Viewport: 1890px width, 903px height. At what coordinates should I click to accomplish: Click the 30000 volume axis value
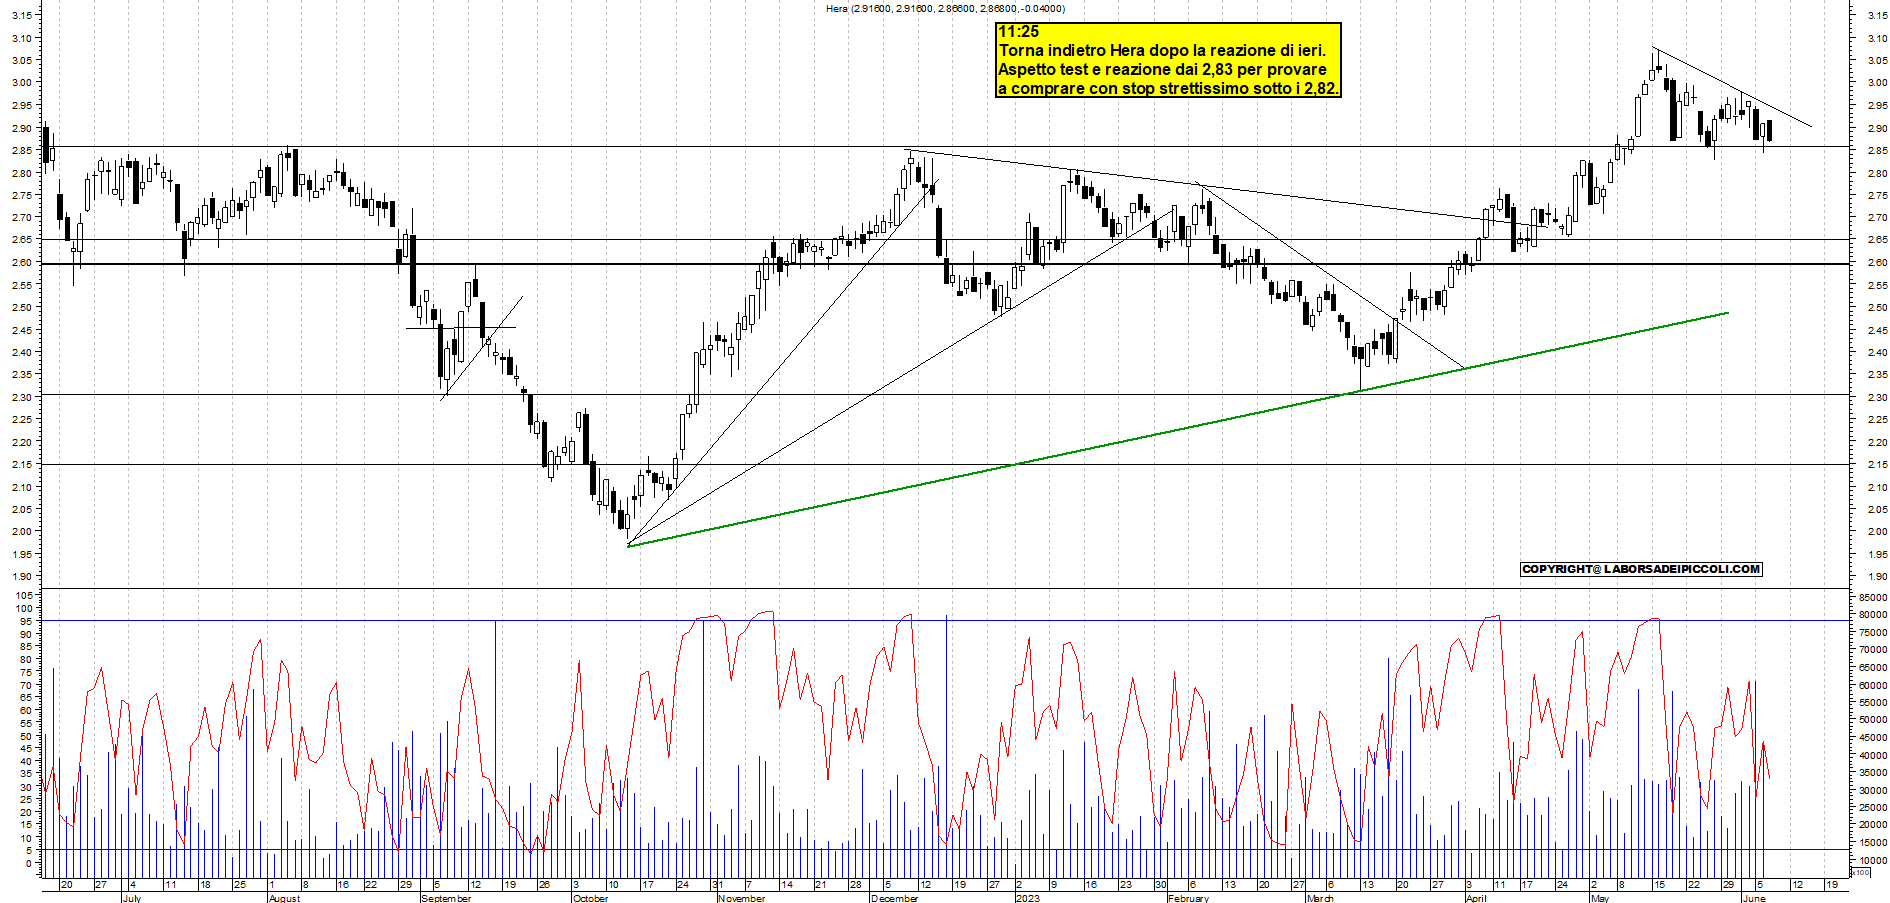pyautogui.click(x=1873, y=790)
